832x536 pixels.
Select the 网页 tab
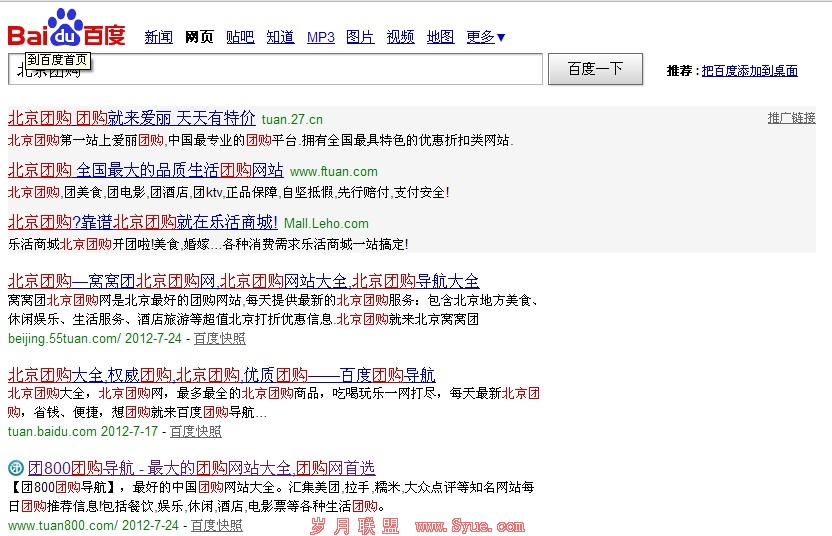click(x=199, y=37)
